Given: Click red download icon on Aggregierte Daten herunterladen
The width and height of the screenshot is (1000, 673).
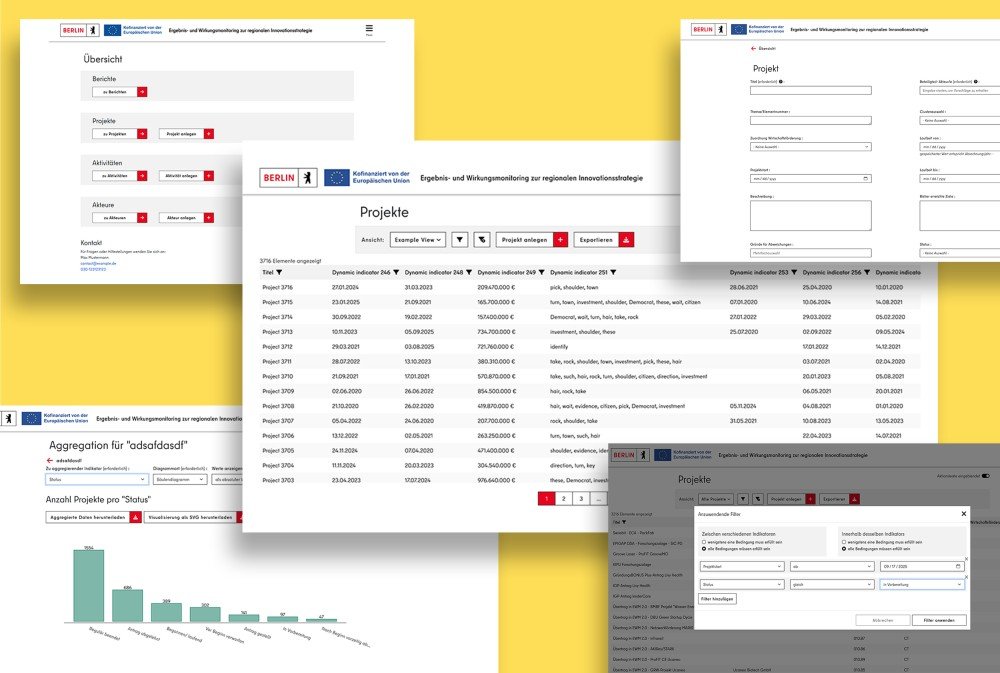Looking at the screenshot, I should (x=134, y=517).
